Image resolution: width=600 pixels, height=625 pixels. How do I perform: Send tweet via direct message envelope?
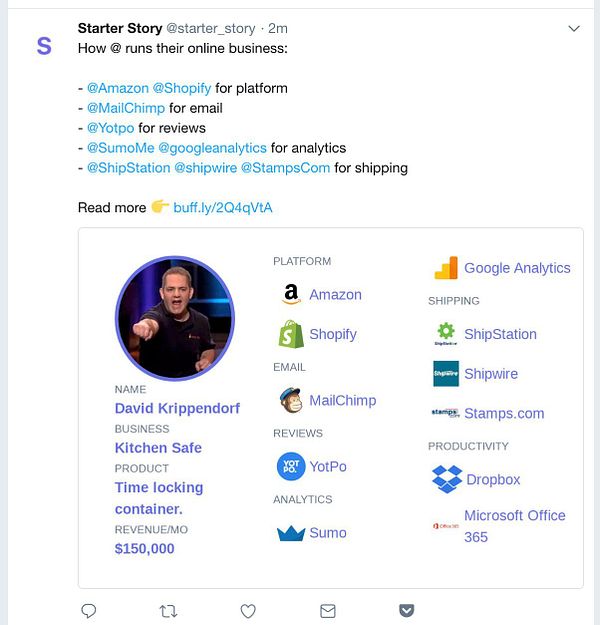327,610
